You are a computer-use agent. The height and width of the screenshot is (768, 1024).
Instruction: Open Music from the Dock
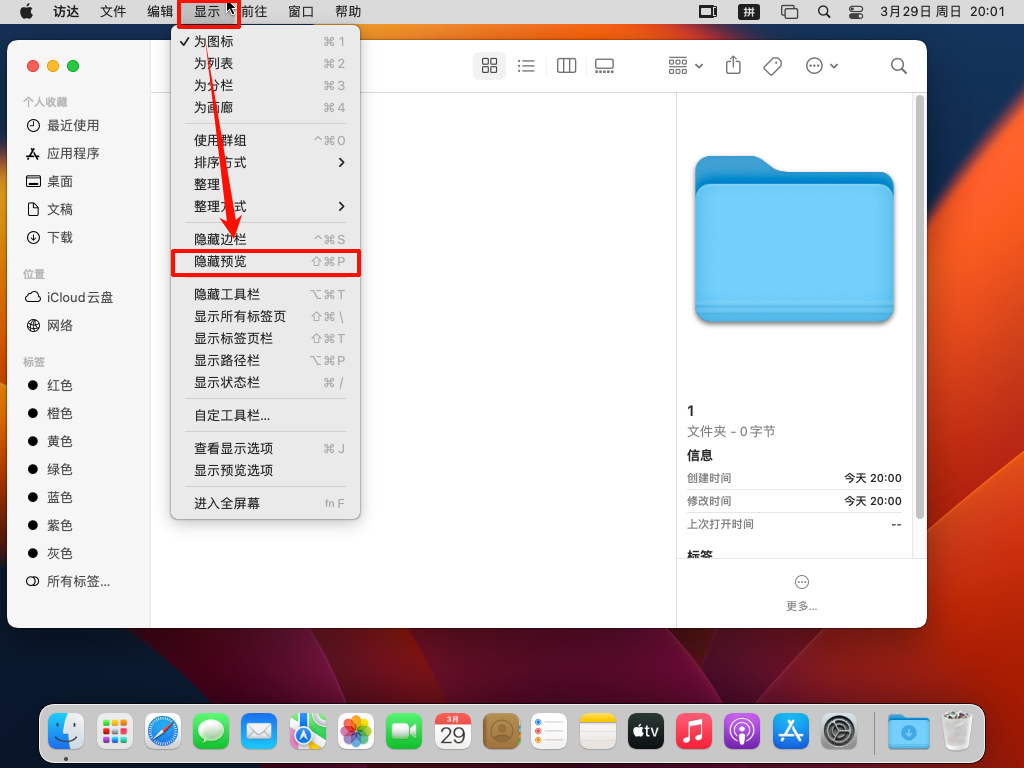point(693,731)
